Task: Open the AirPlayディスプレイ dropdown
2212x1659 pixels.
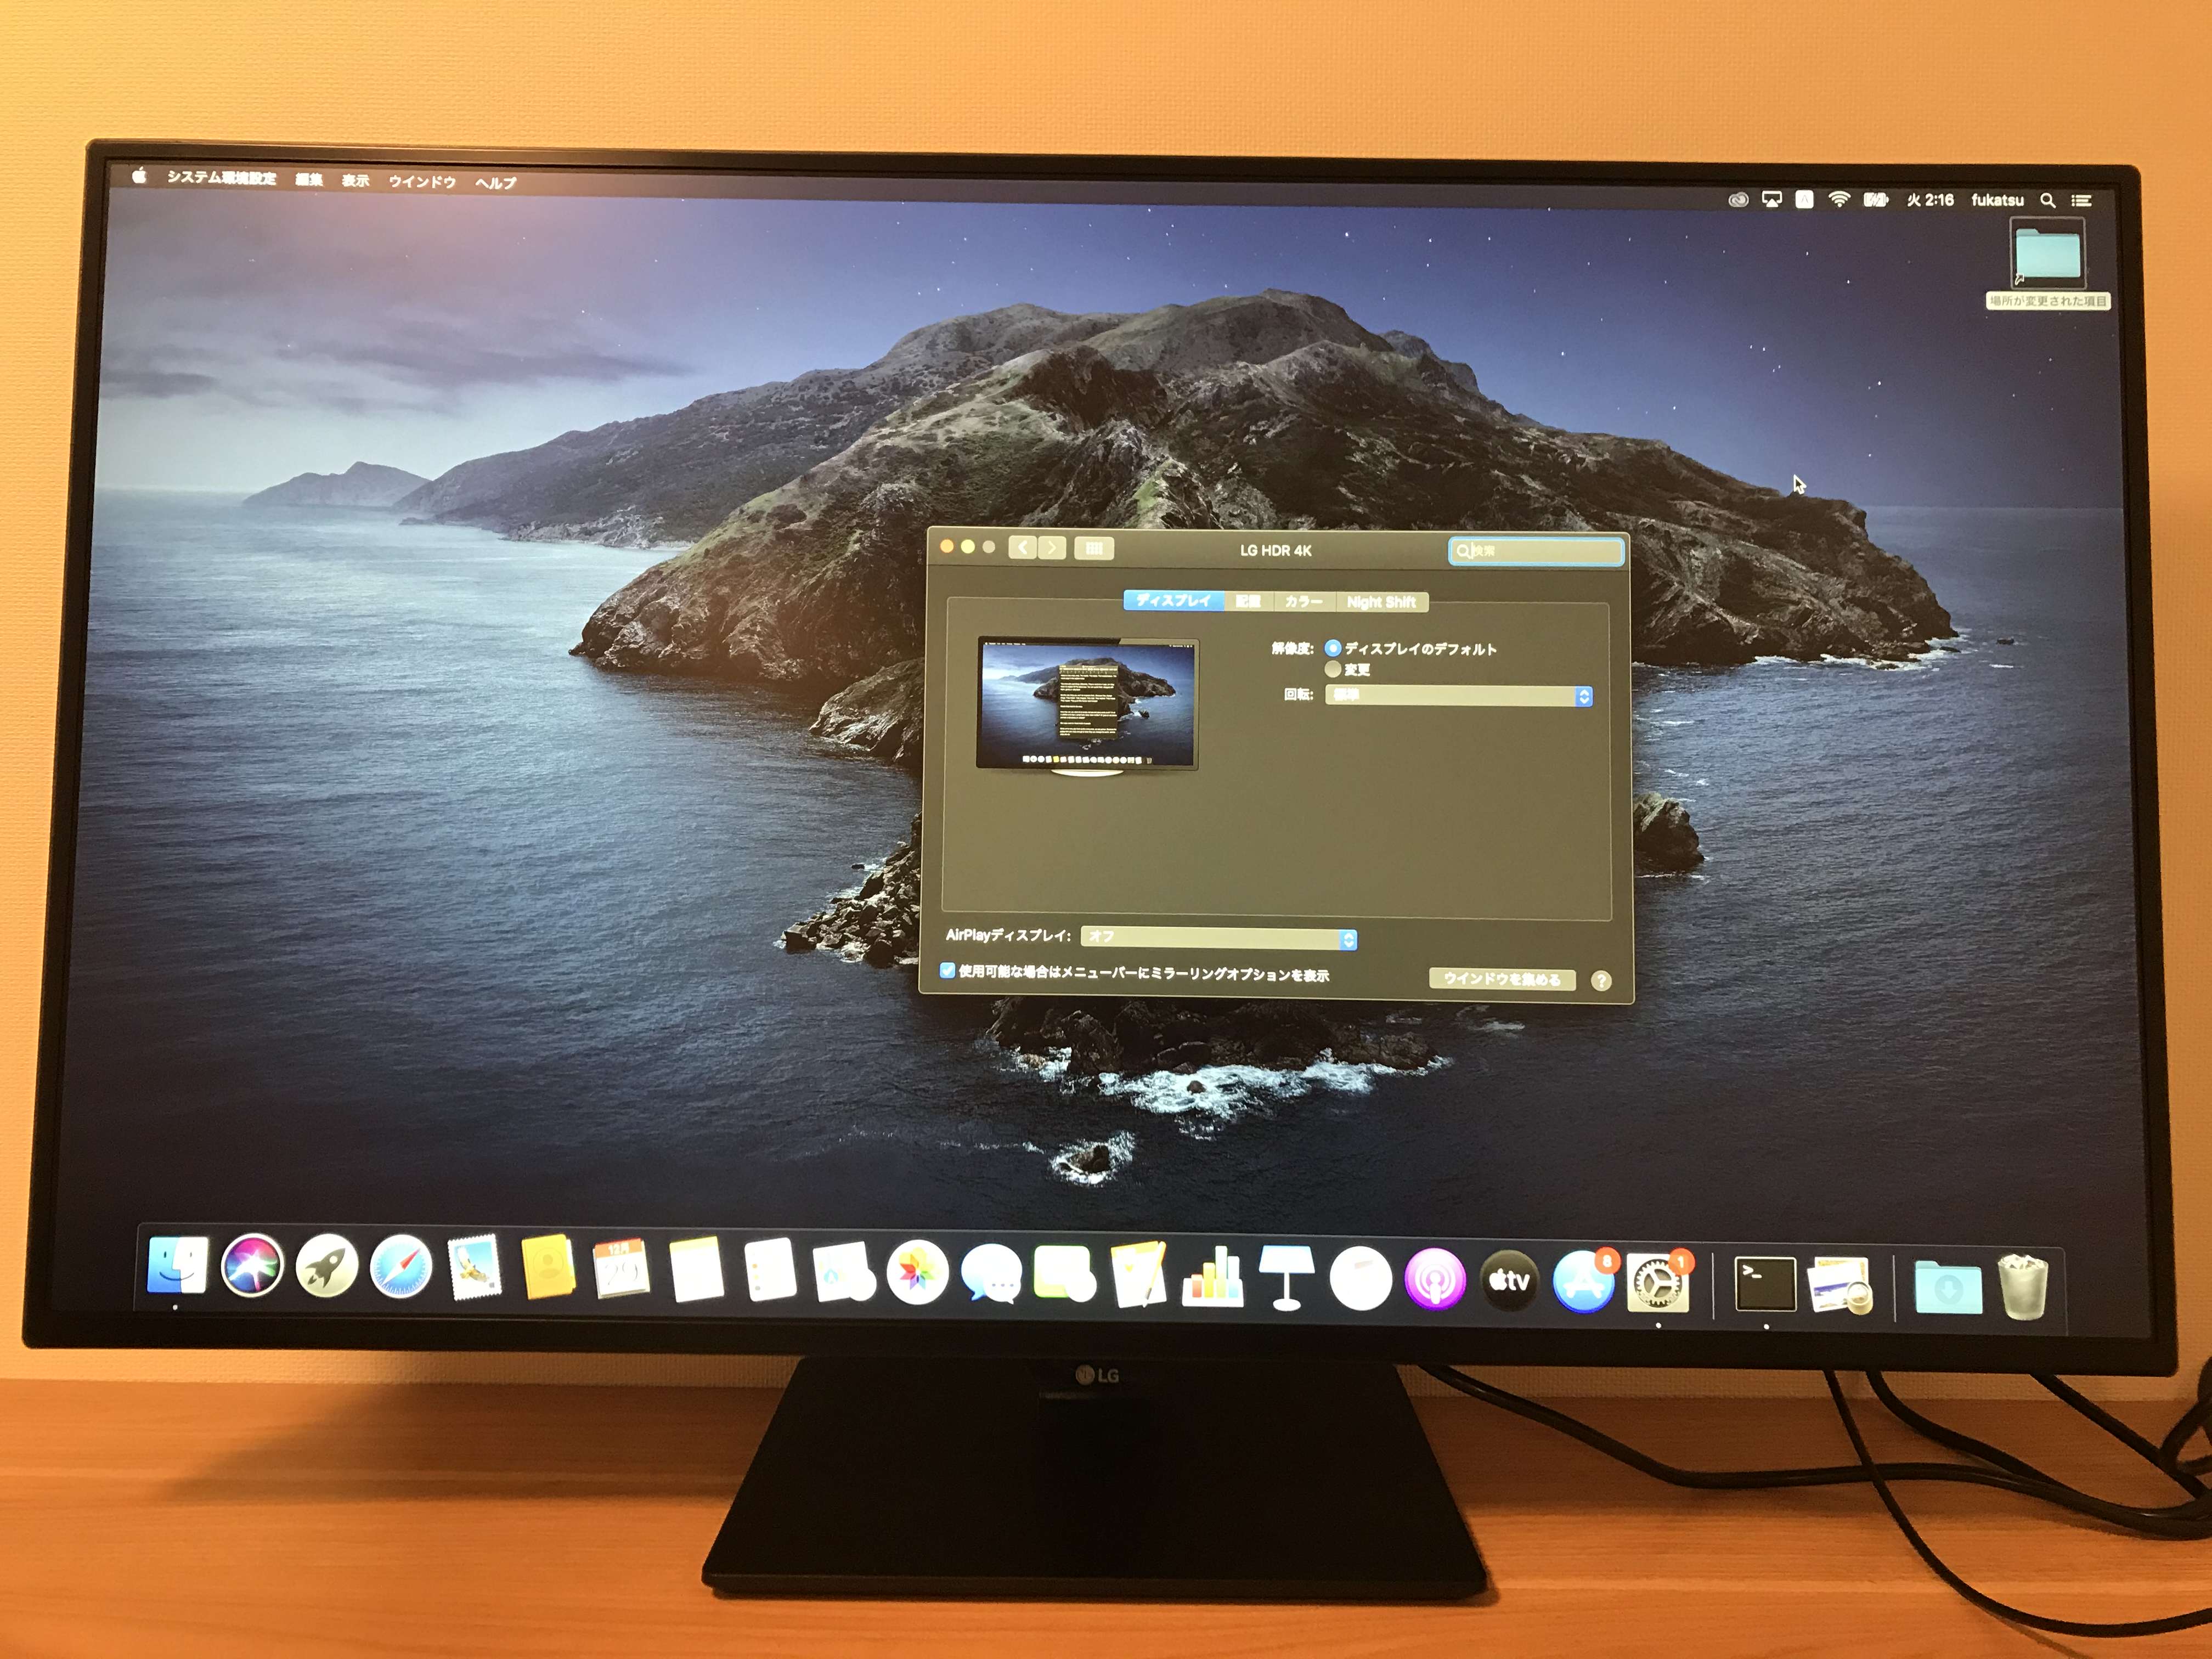Action: 1219,938
